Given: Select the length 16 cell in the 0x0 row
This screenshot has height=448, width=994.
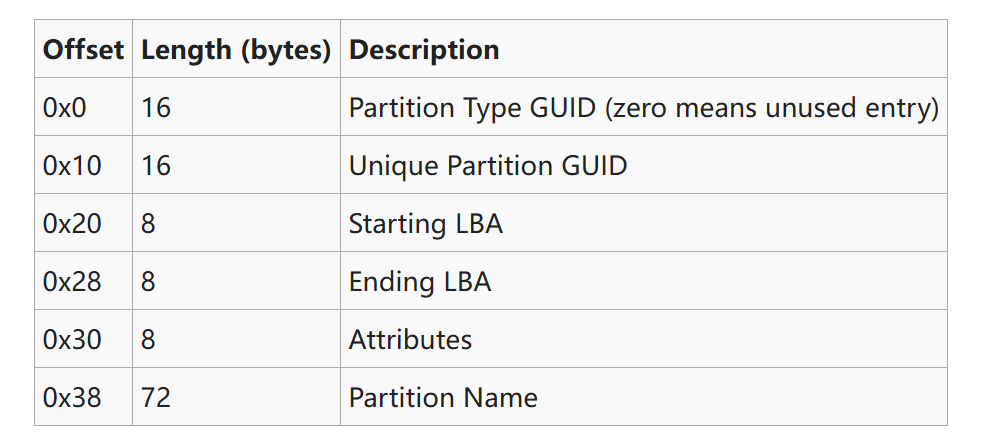Looking at the screenshot, I should 156,107.
